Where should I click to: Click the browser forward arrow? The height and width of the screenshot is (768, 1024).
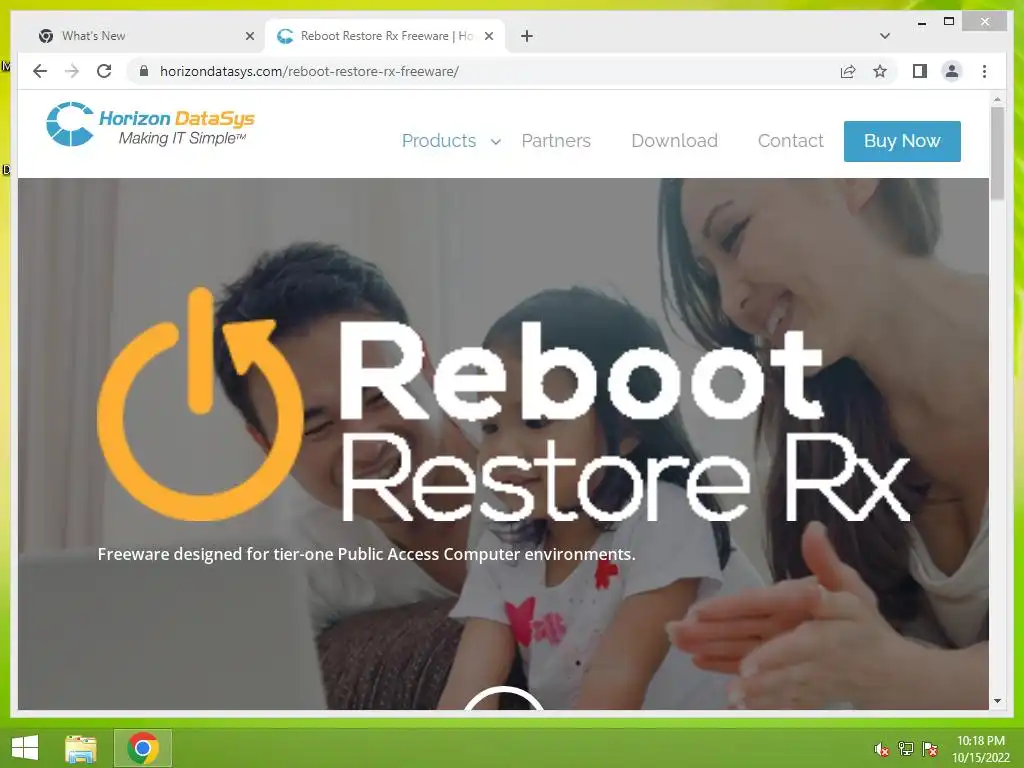72,71
